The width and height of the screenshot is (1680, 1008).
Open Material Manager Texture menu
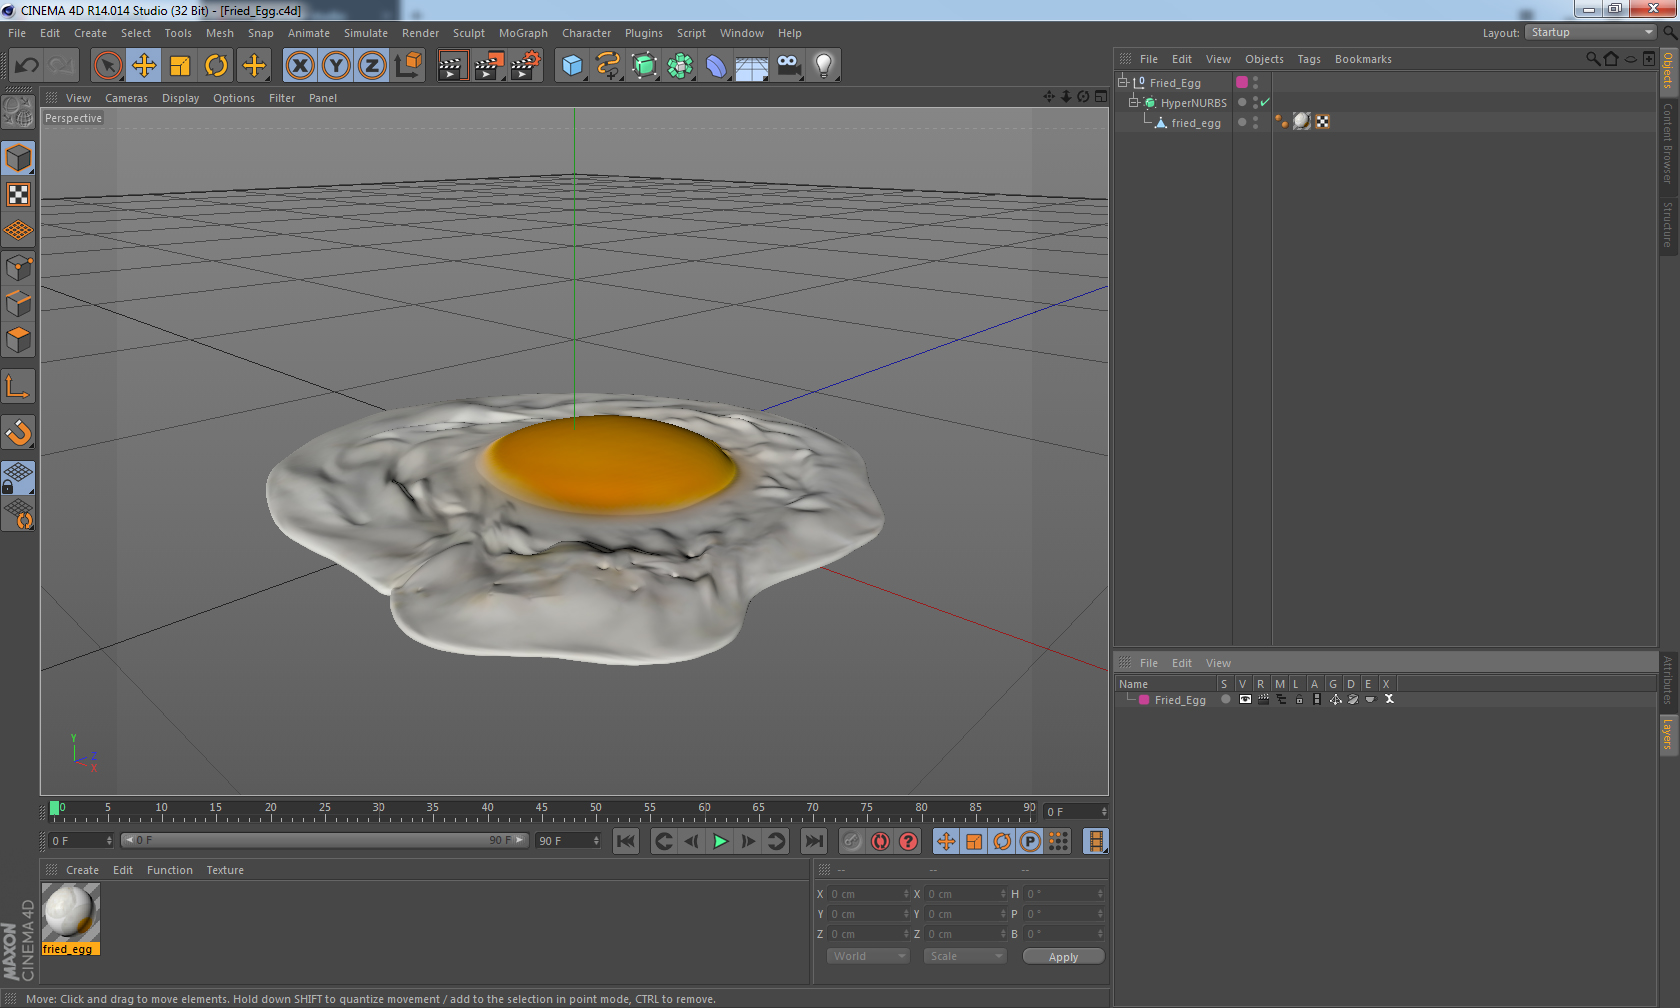pyautogui.click(x=225, y=870)
